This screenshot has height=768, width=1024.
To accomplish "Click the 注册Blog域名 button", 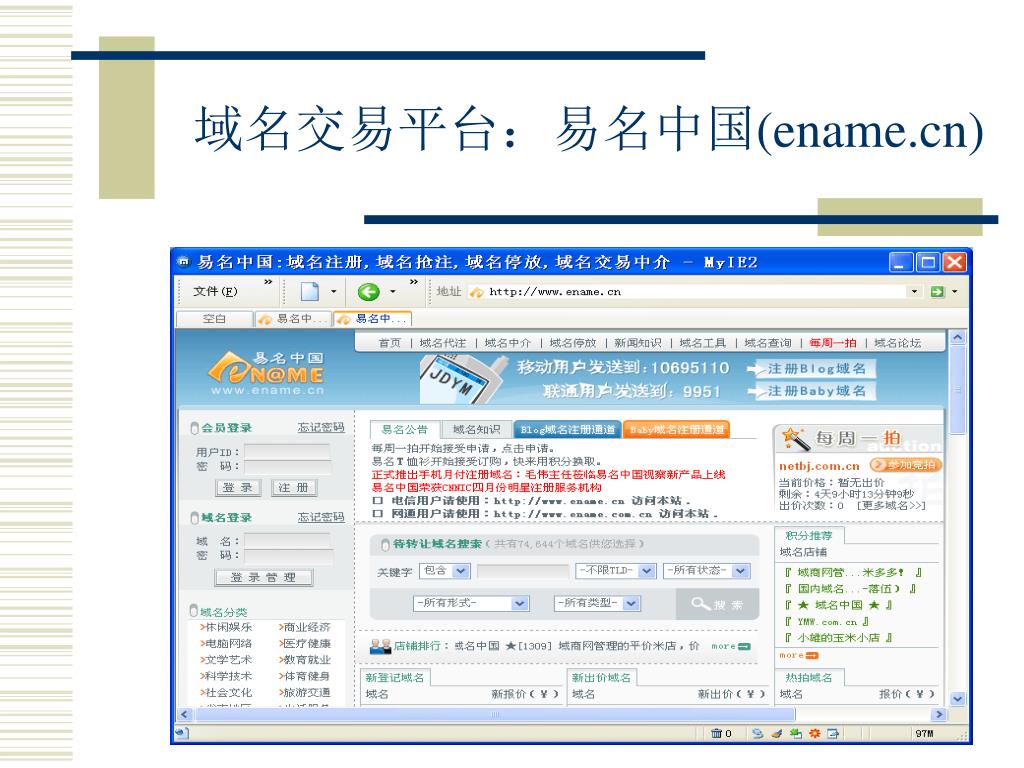I will pos(811,369).
